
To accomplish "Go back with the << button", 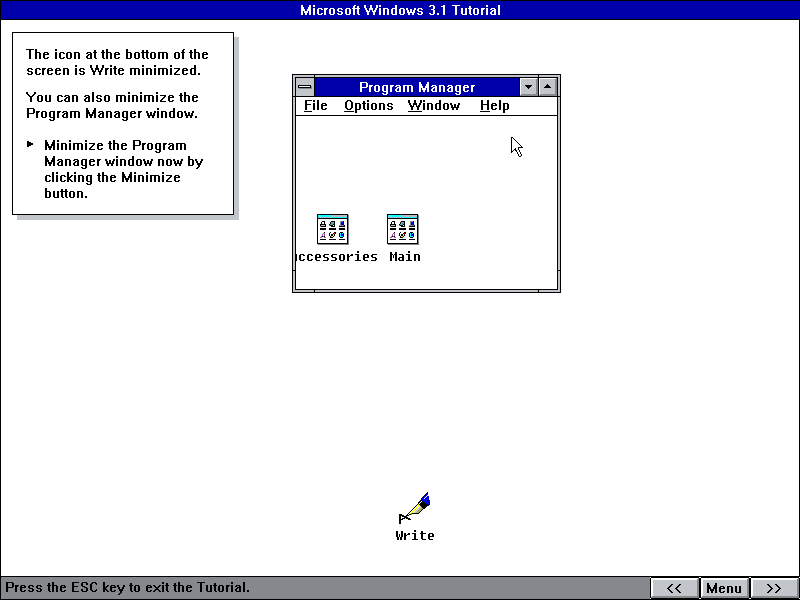I will tap(674, 588).
